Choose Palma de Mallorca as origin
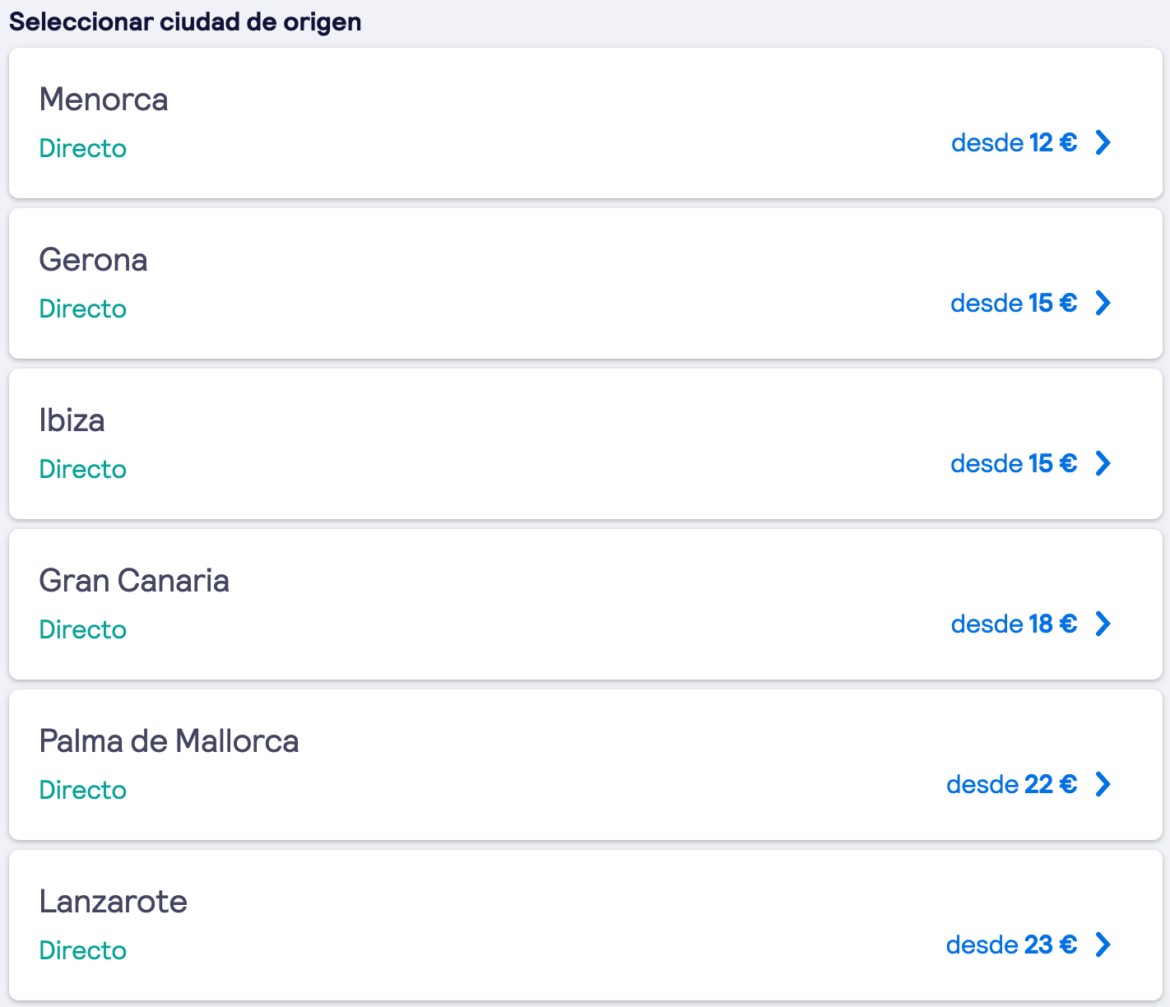 point(169,741)
